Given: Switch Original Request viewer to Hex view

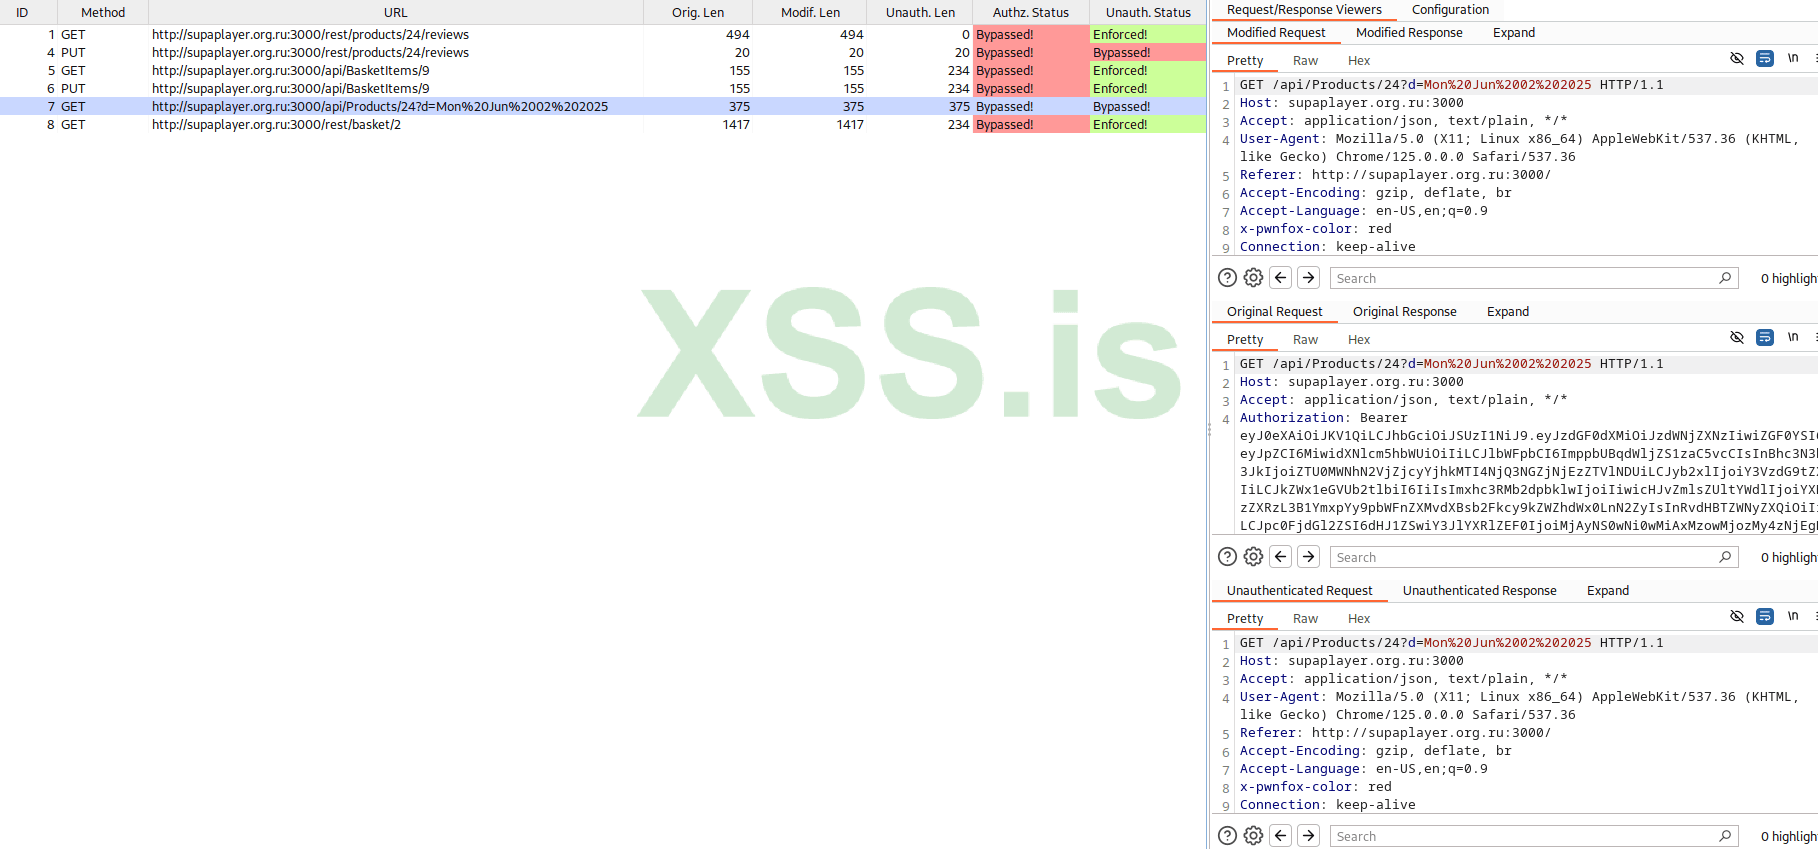Looking at the screenshot, I should [x=1359, y=340].
